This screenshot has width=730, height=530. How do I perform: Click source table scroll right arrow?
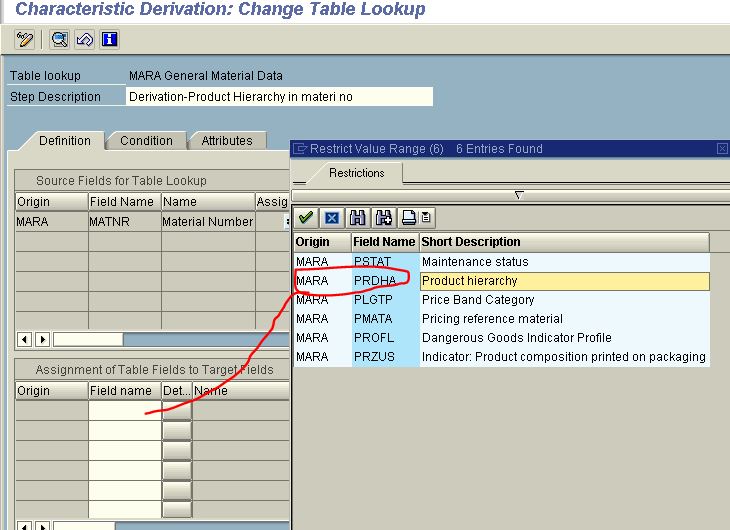click(42, 339)
